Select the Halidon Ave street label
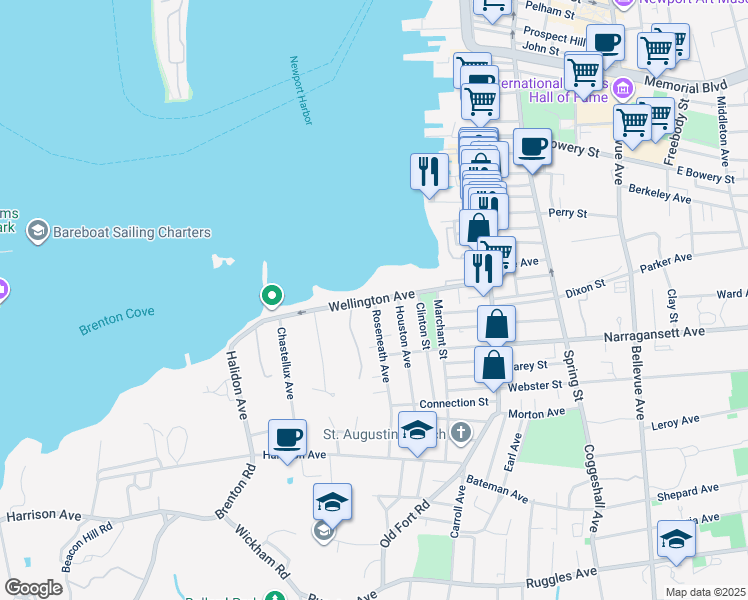This screenshot has height=600, width=748. click(237, 385)
